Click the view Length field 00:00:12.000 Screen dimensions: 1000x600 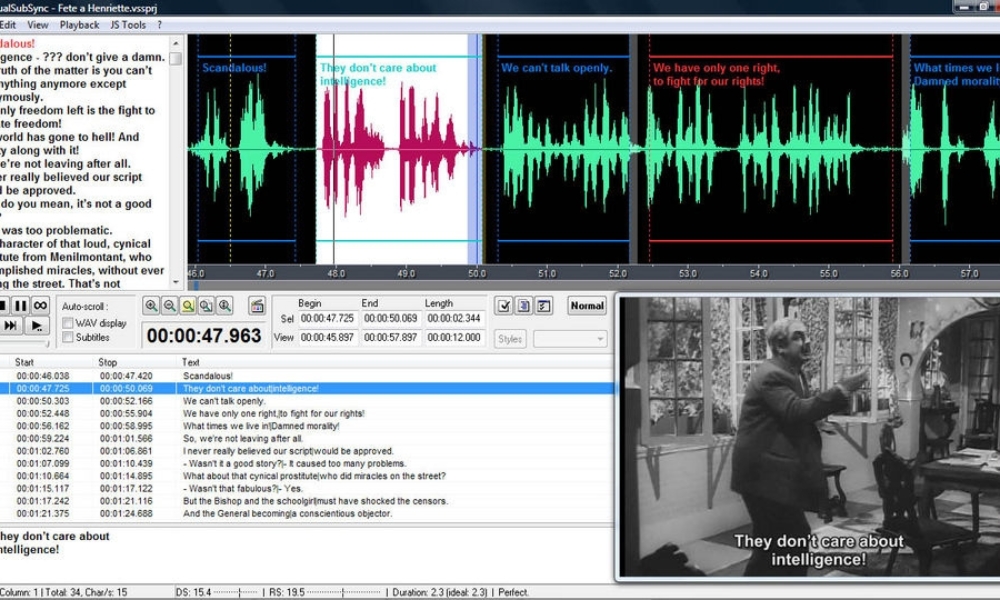click(453, 337)
